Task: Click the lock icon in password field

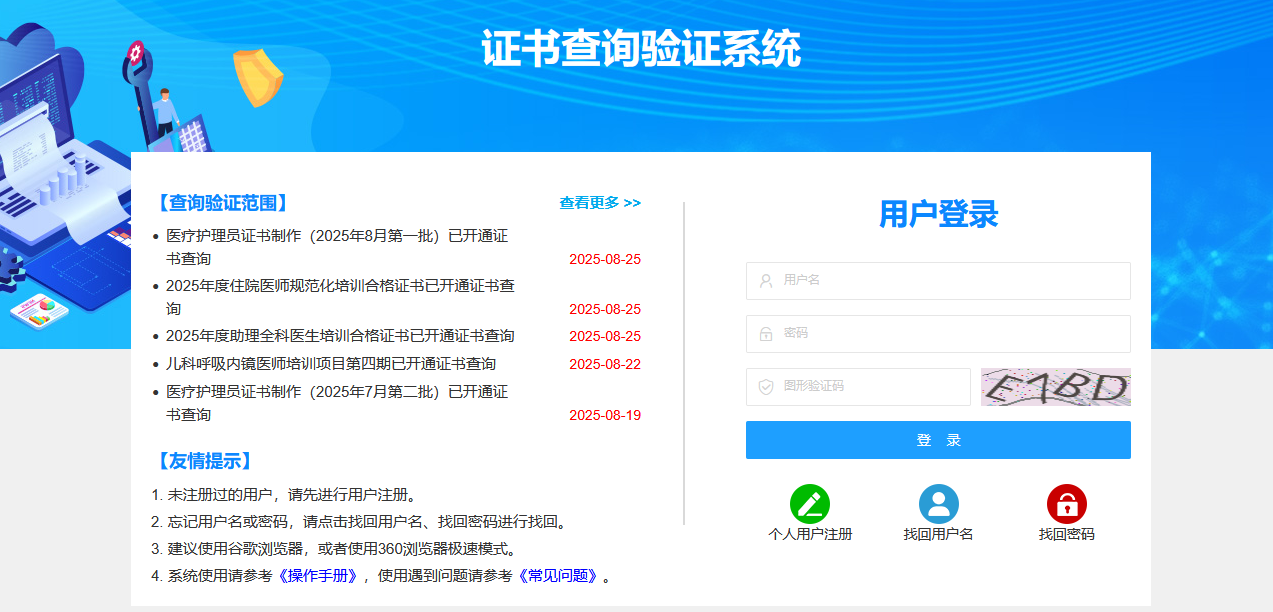Action: pos(766,334)
